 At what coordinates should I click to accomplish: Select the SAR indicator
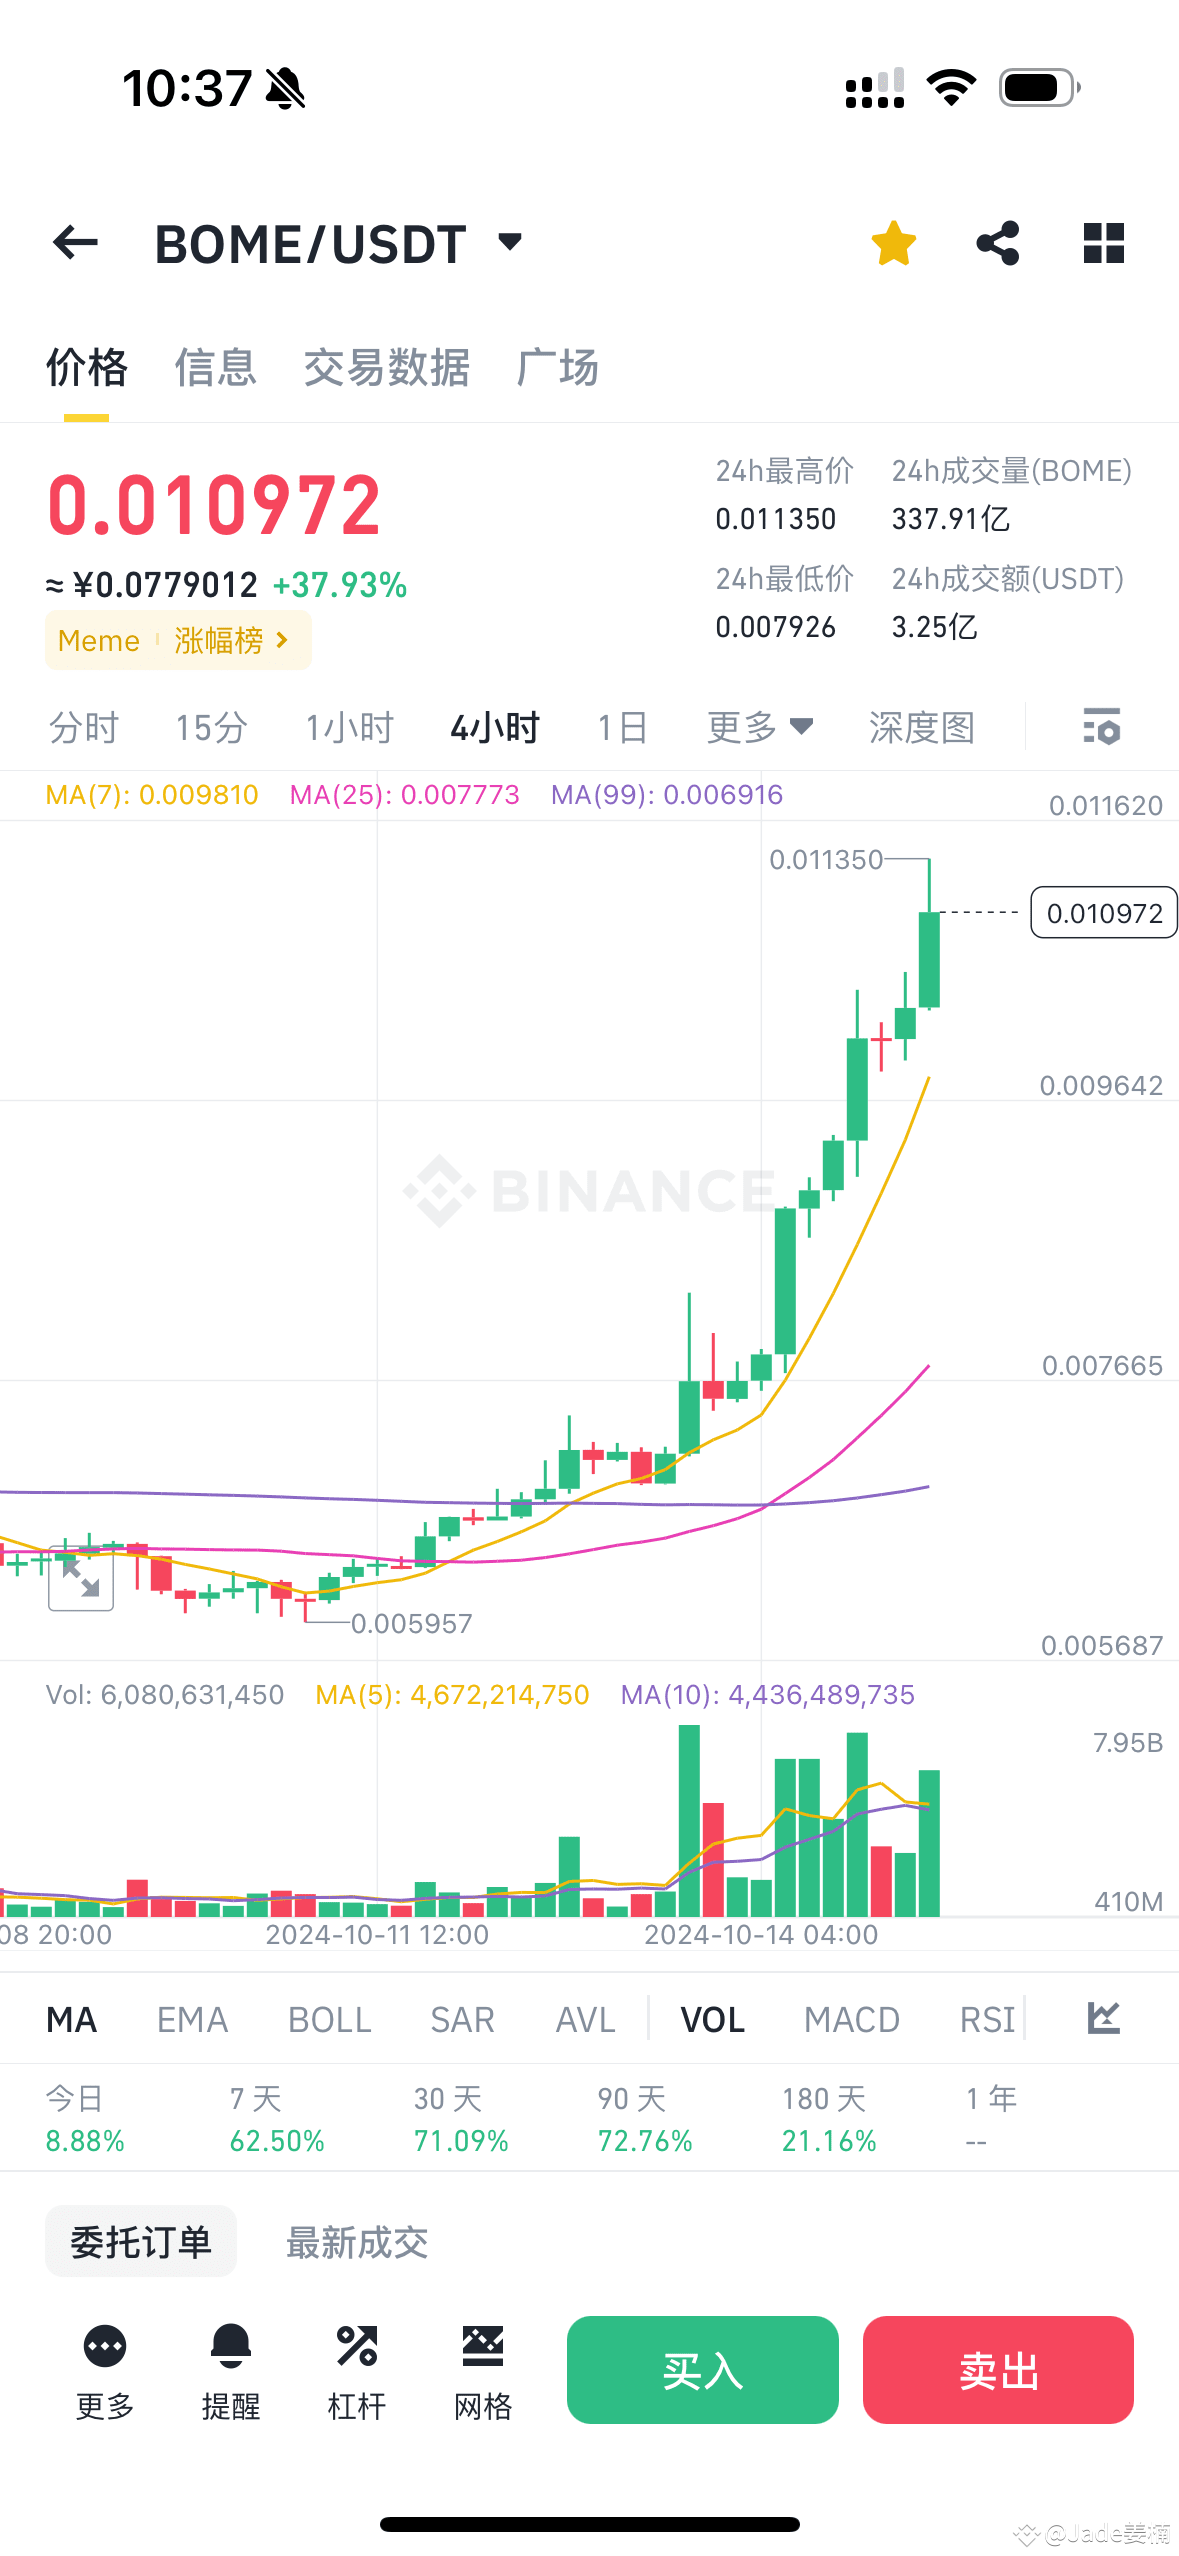pos(463,2020)
